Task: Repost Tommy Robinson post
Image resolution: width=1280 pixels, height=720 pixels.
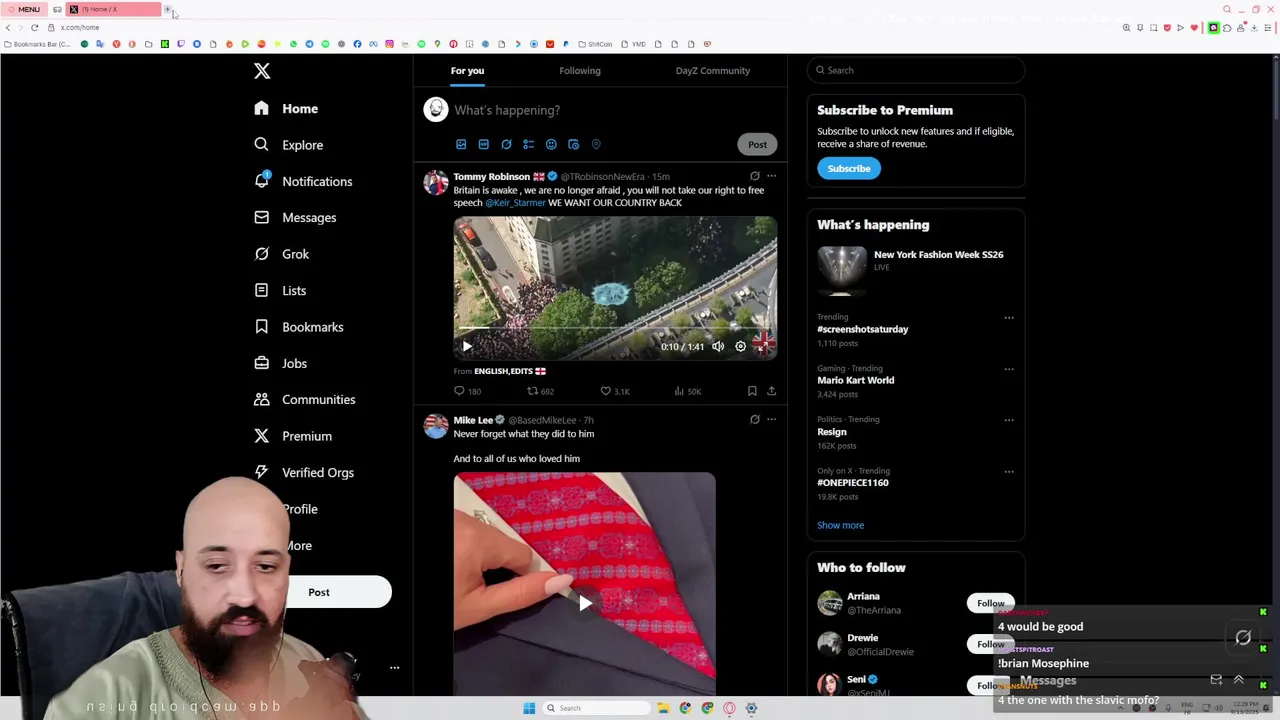Action: [540, 391]
